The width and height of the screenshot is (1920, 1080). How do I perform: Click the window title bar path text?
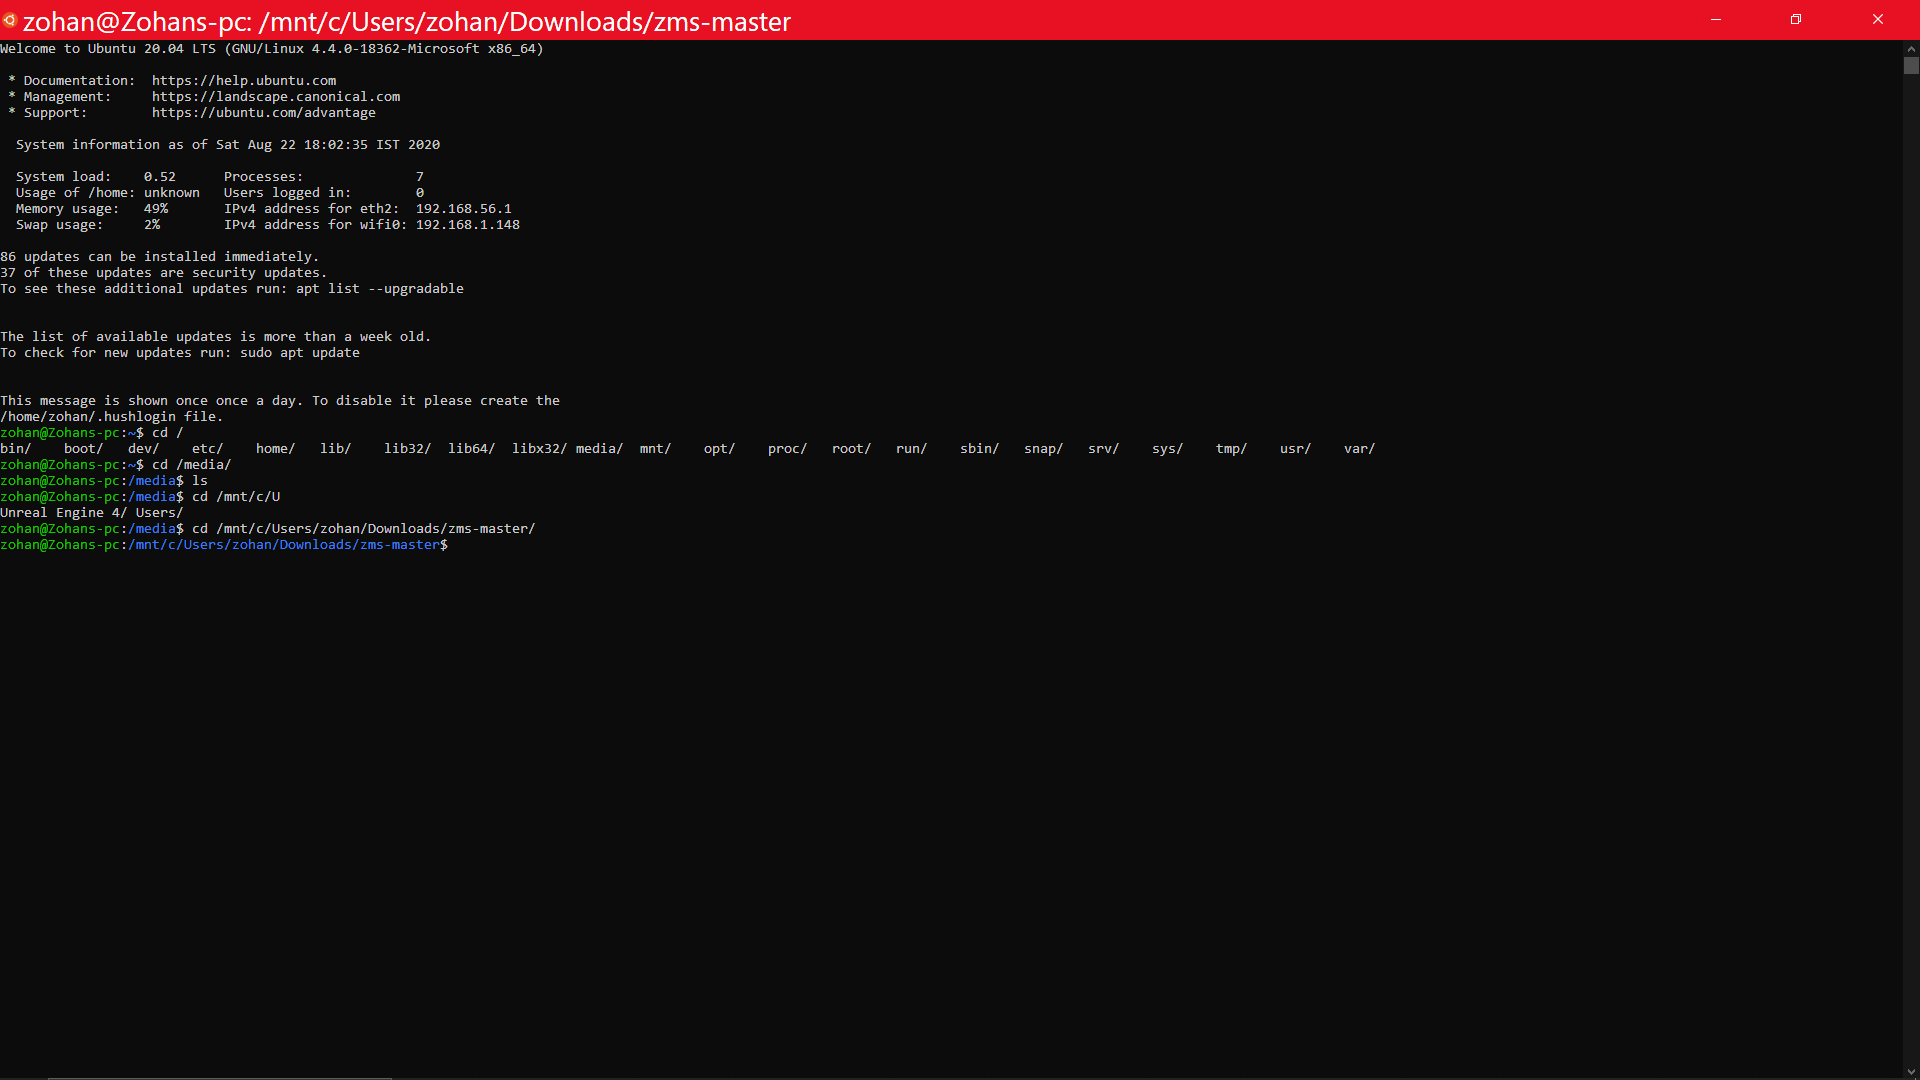(406, 21)
